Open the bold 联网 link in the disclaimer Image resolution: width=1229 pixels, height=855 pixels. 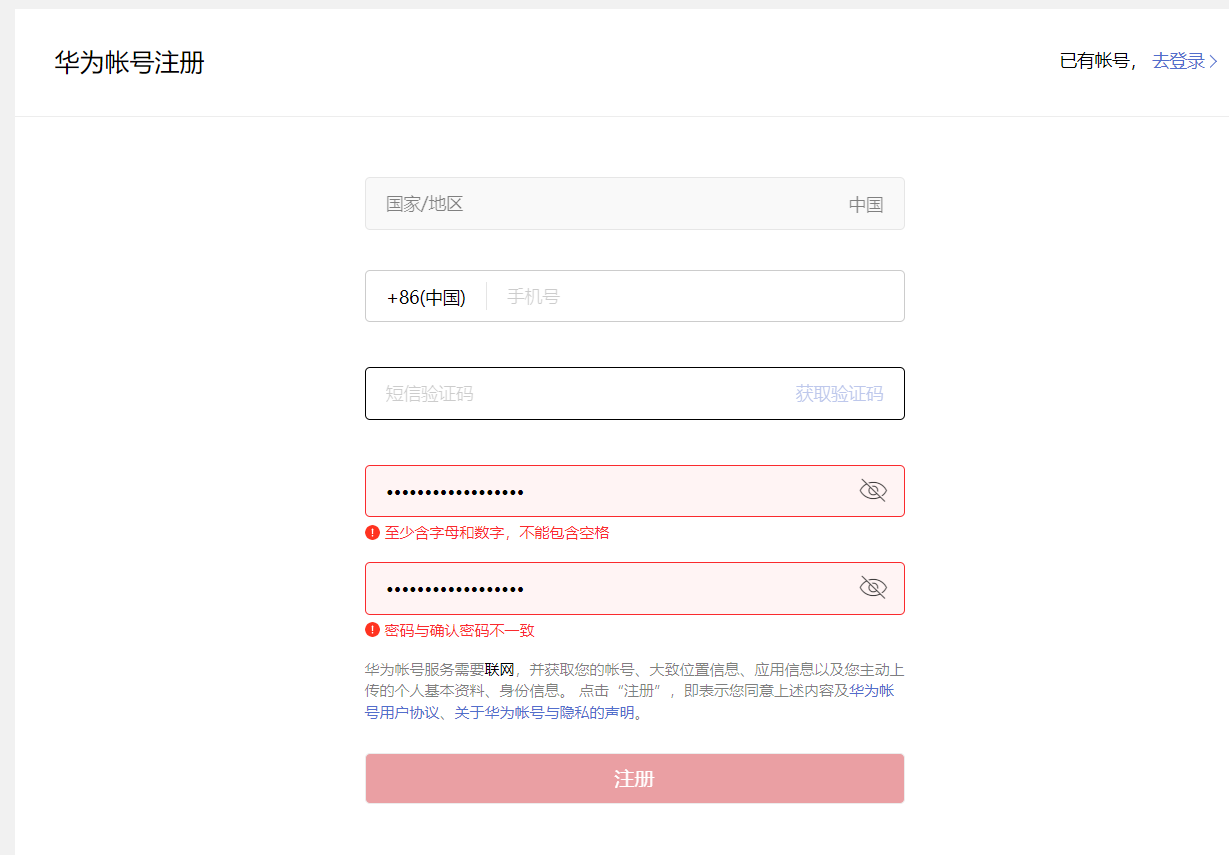pyautogui.click(x=499, y=670)
